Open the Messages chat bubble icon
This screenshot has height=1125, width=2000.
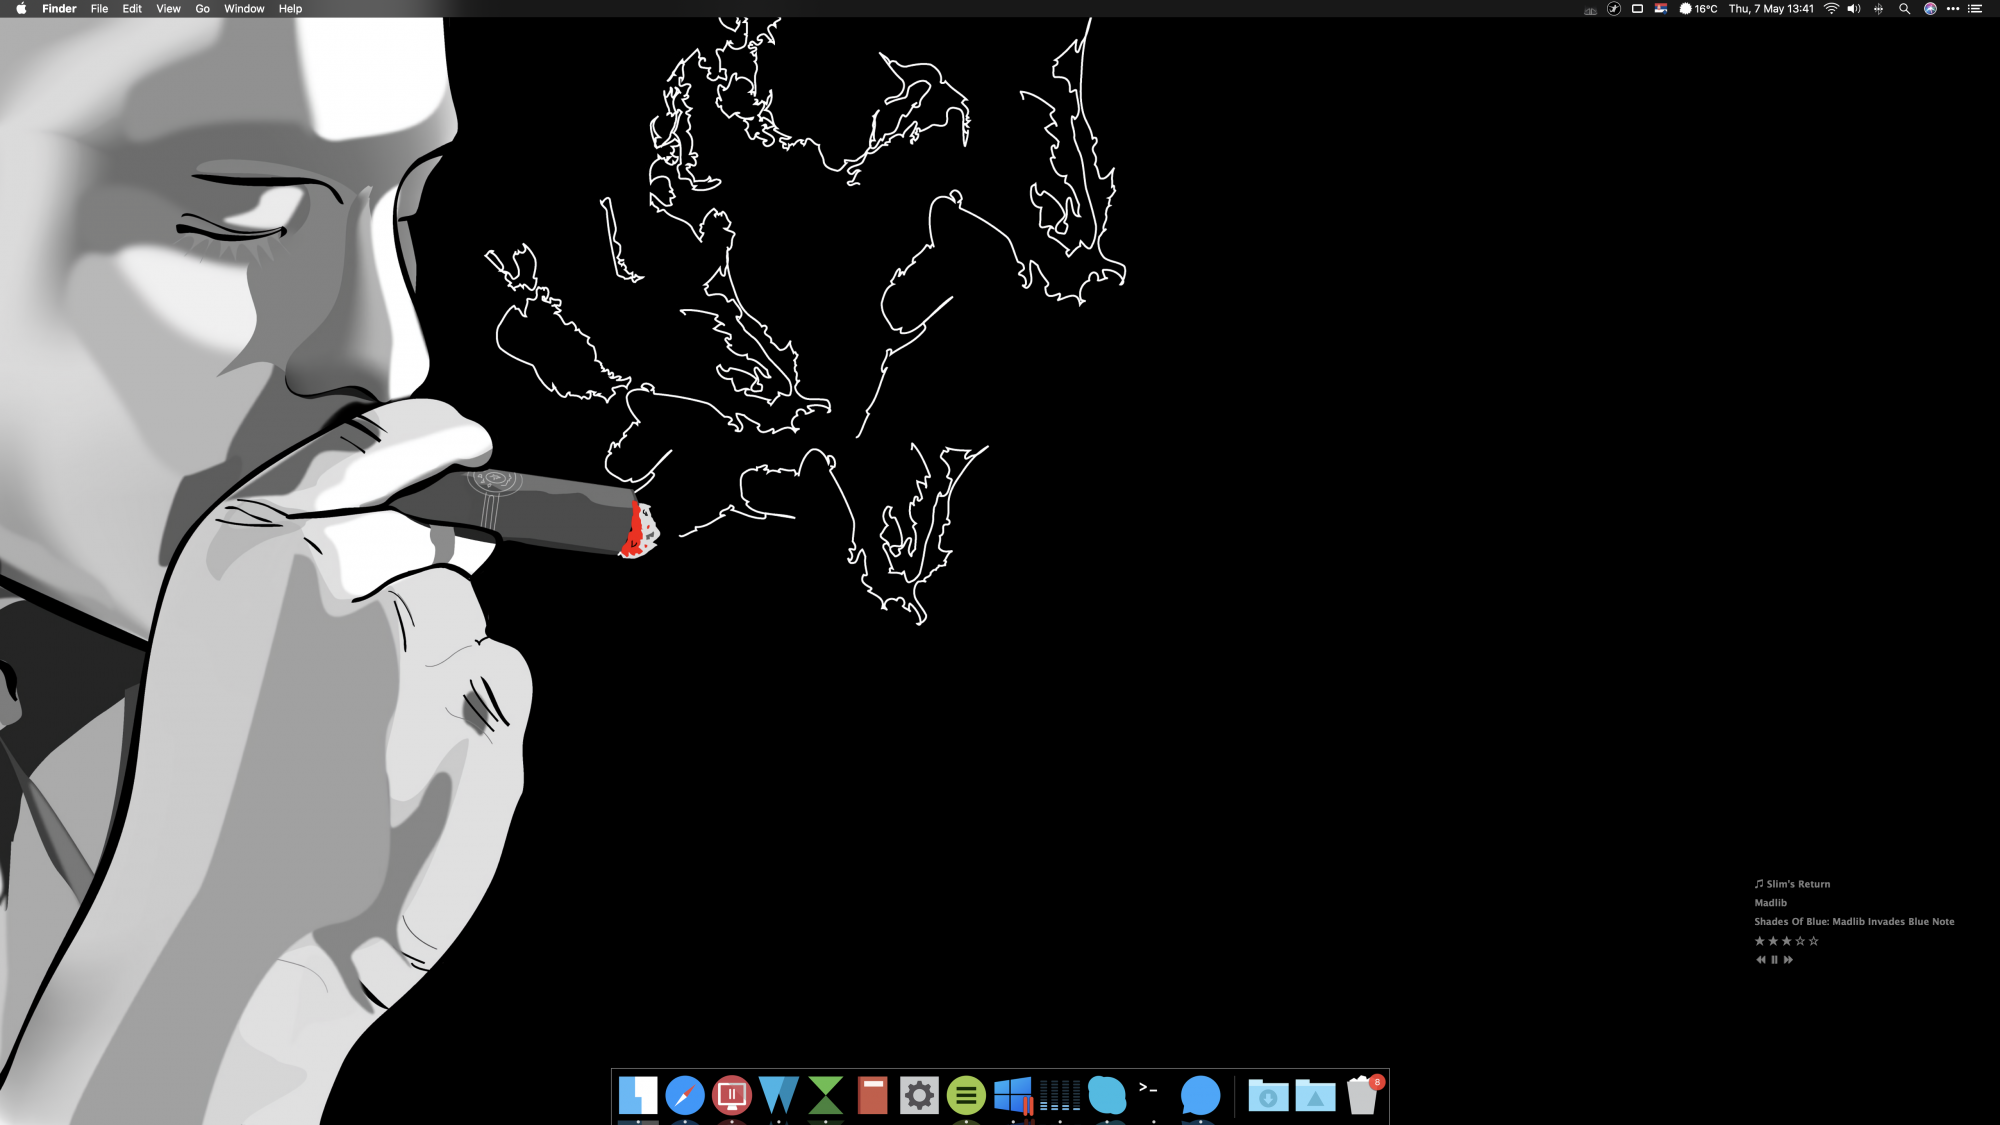1200,1095
